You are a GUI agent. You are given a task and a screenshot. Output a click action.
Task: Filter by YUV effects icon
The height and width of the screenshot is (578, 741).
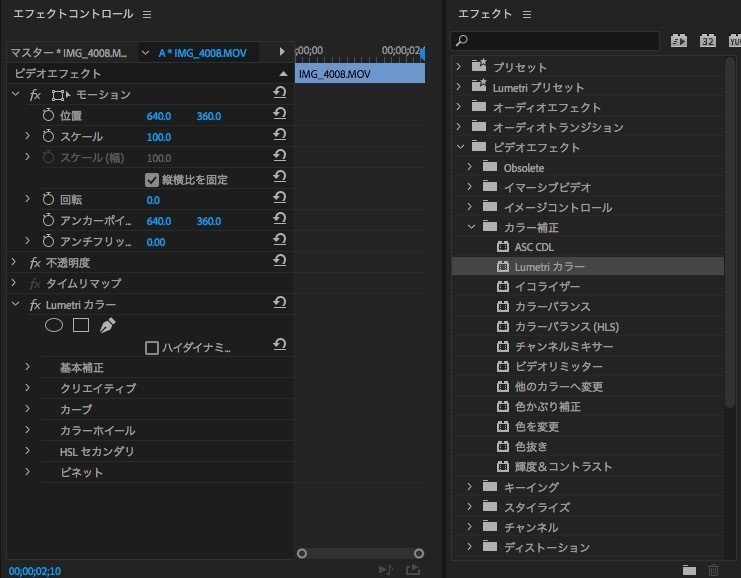pos(735,41)
